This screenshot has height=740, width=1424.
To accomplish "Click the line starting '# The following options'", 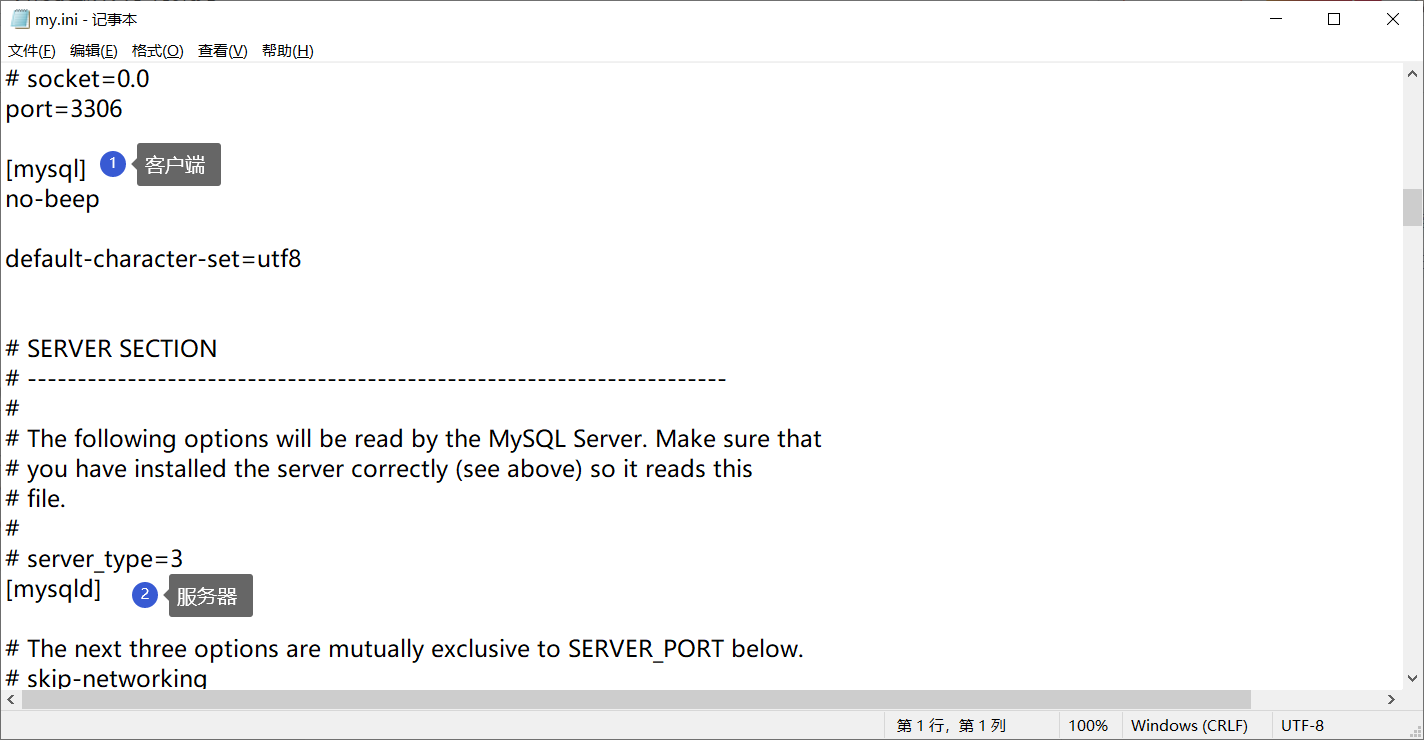I will pyautogui.click(x=413, y=439).
